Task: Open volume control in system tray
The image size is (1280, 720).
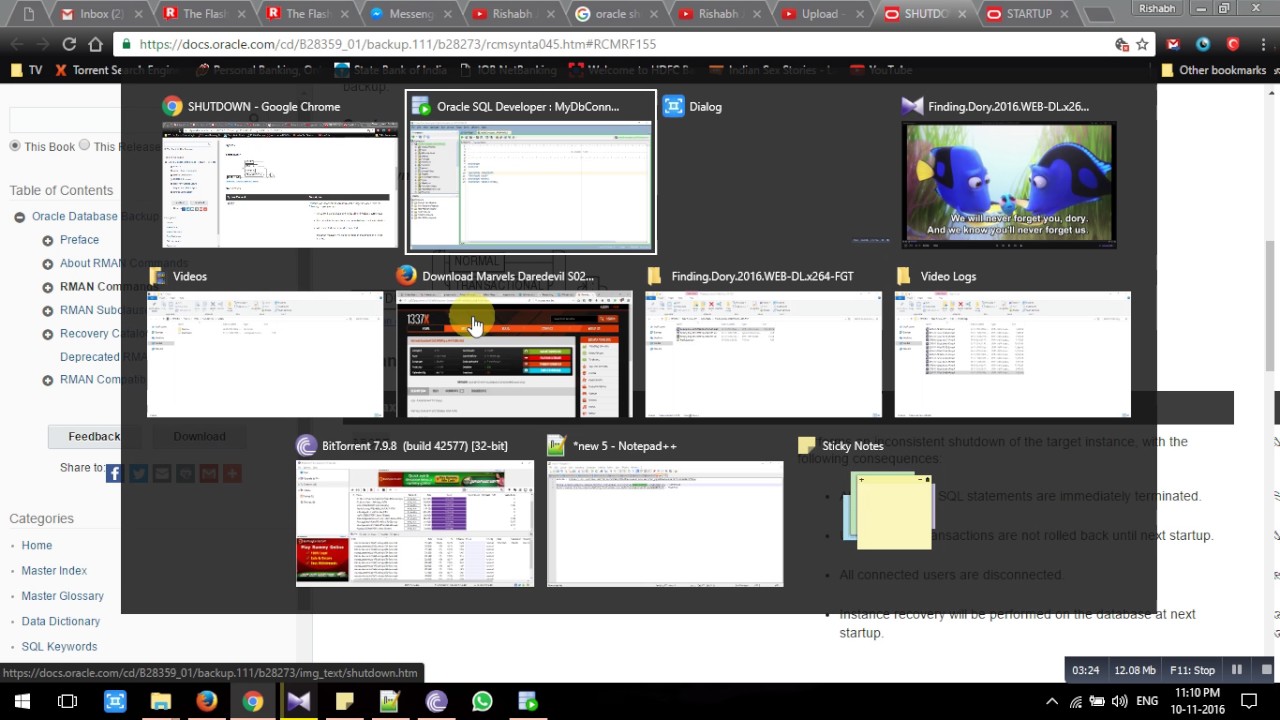Action: [x=1119, y=701]
